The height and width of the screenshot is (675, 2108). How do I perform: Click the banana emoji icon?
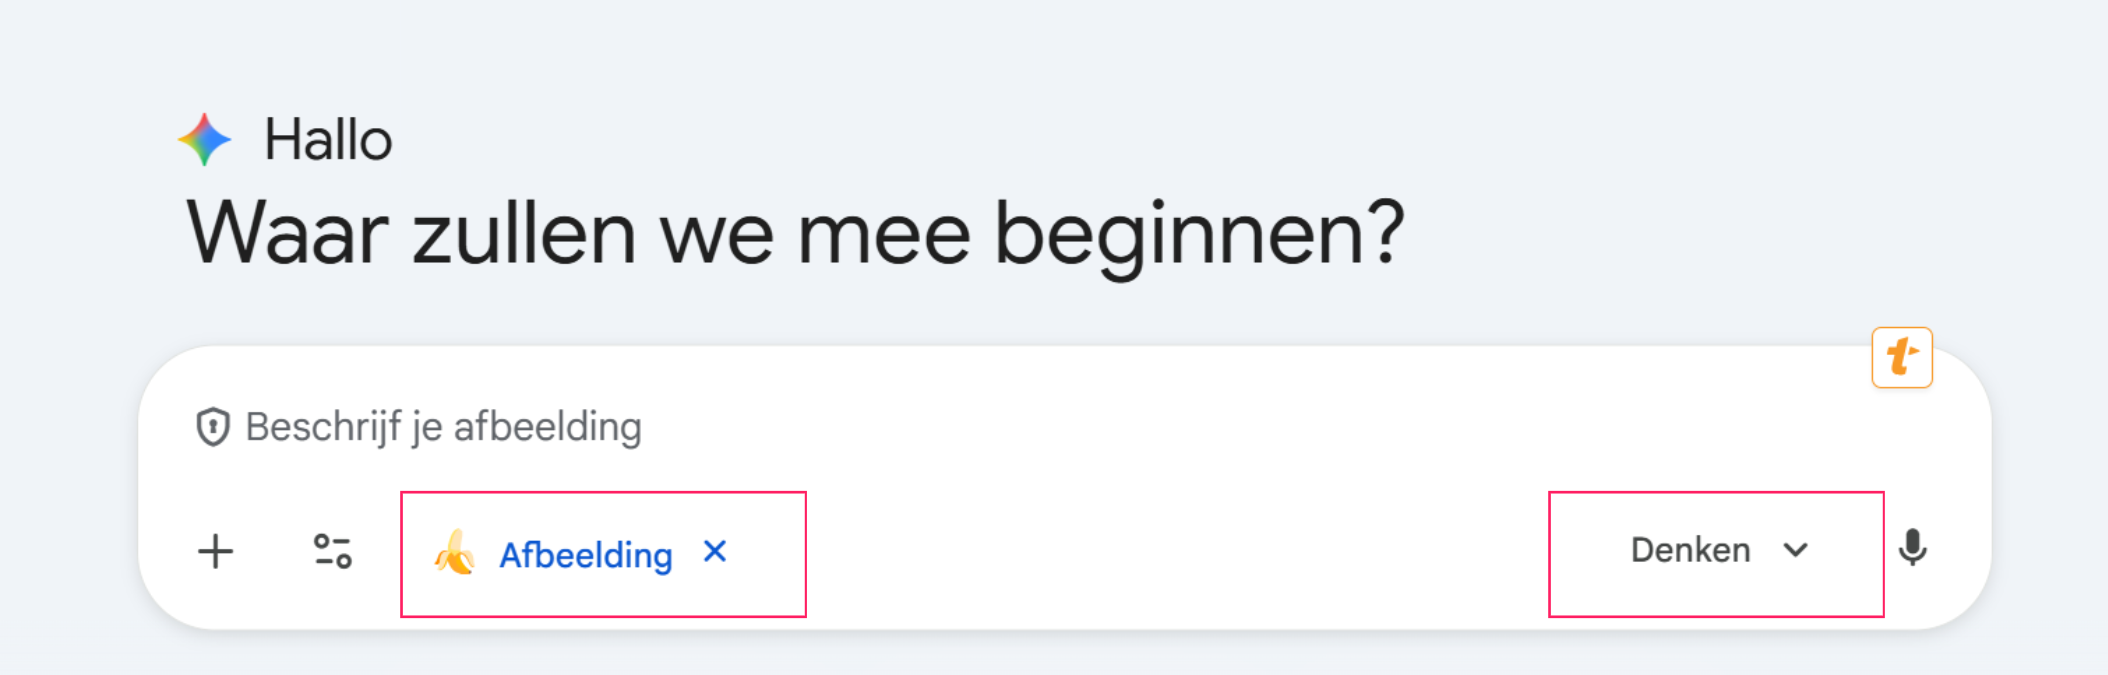click(455, 553)
